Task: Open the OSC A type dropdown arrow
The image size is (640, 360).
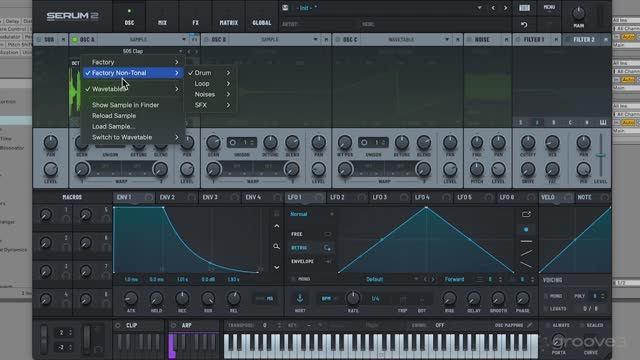Action: [x=183, y=40]
